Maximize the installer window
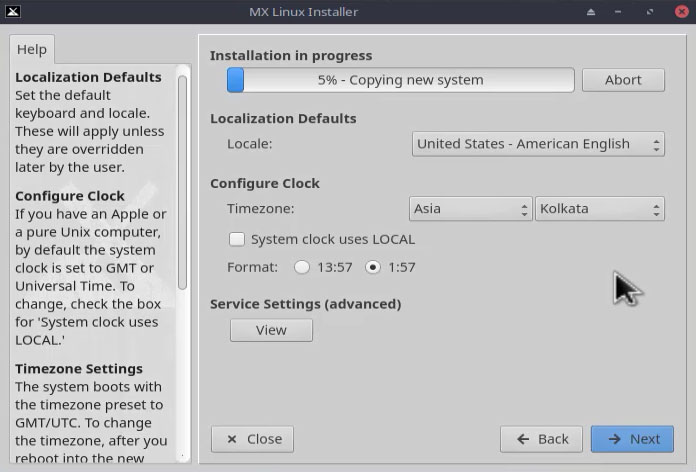The width and height of the screenshot is (696, 472). pyautogui.click(x=650, y=12)
